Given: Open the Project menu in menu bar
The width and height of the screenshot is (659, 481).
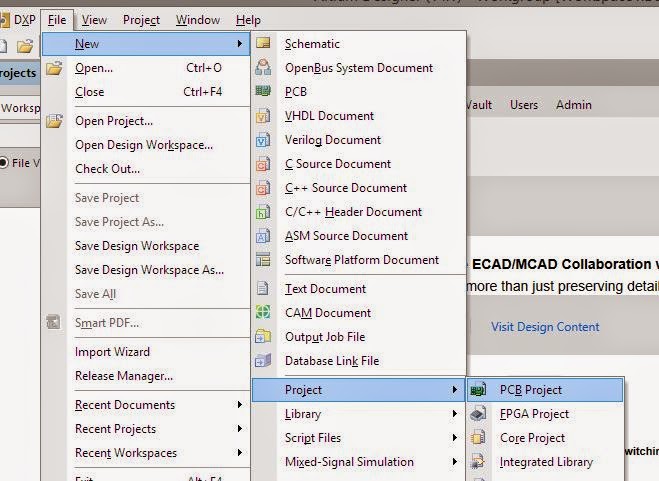Looking at the screenshot, I should point(141,20).
